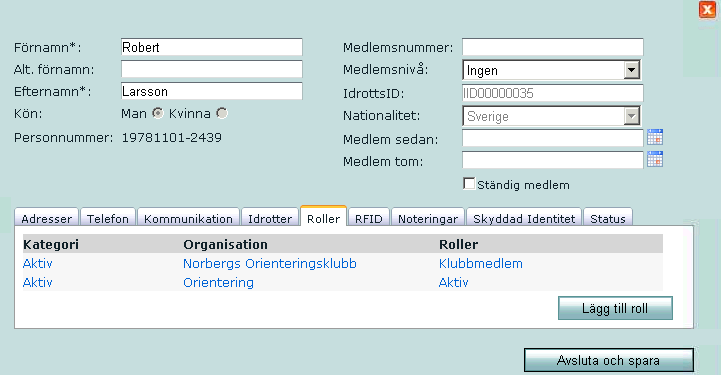721x375 pixels.
Task: Open Norbergs Orienteringsklubb organisation link
Action: click(x=270, y=263)
